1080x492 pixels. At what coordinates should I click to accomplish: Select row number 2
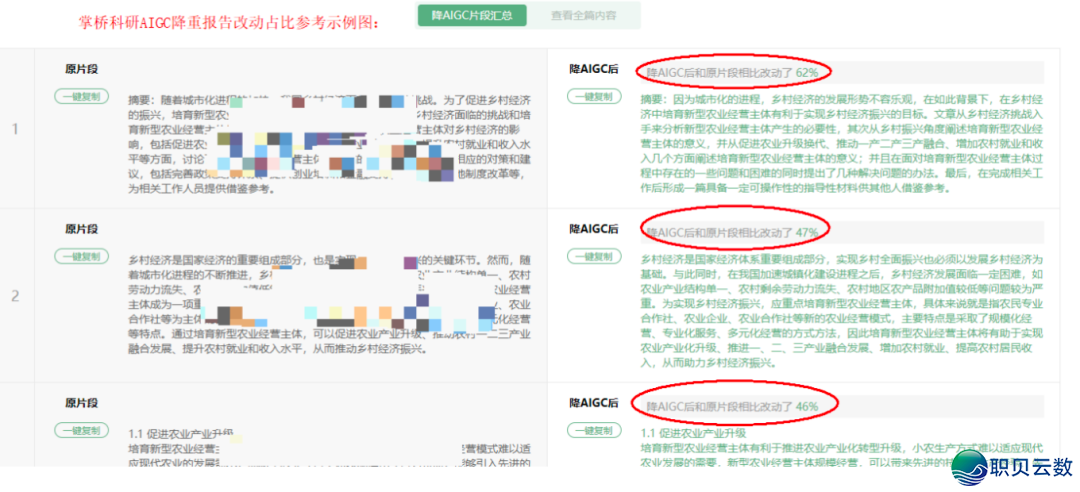coord(14,296)
